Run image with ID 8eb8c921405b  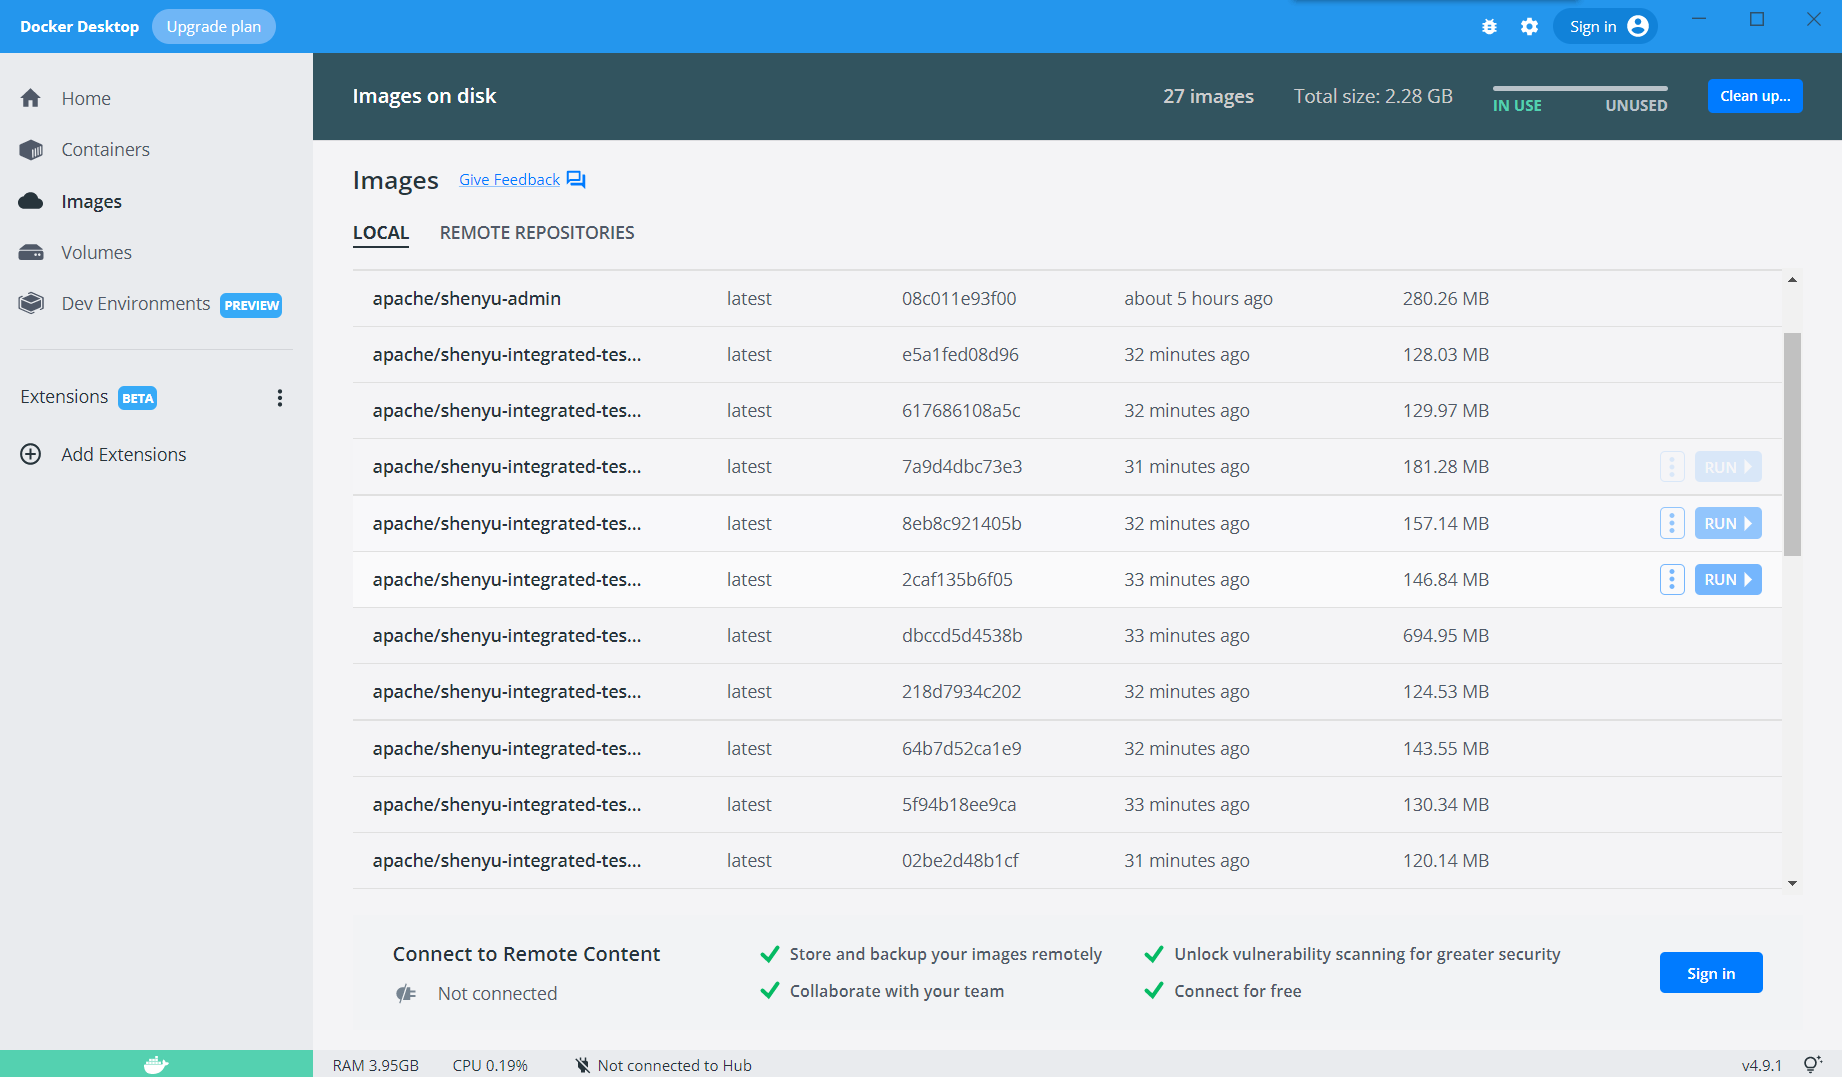click(x=1728, y=523)
